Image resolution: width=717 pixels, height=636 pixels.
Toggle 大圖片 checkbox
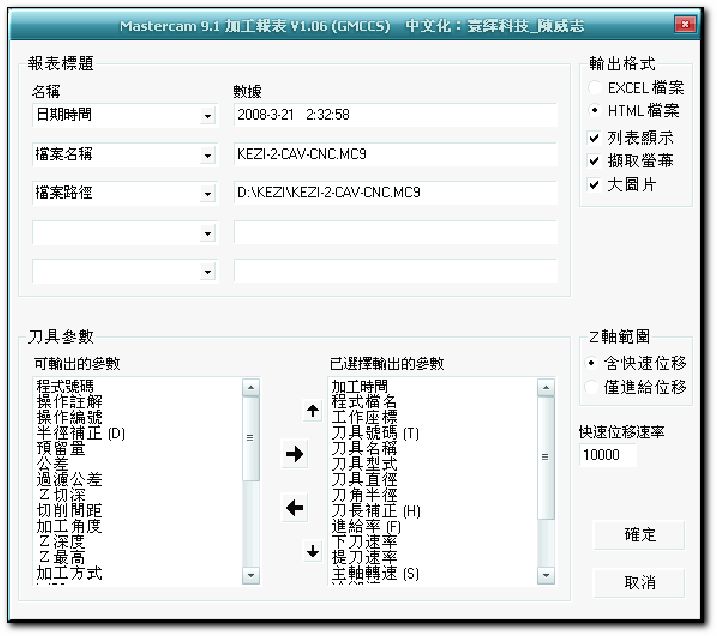pyautogui.click(x=594, y=185)
